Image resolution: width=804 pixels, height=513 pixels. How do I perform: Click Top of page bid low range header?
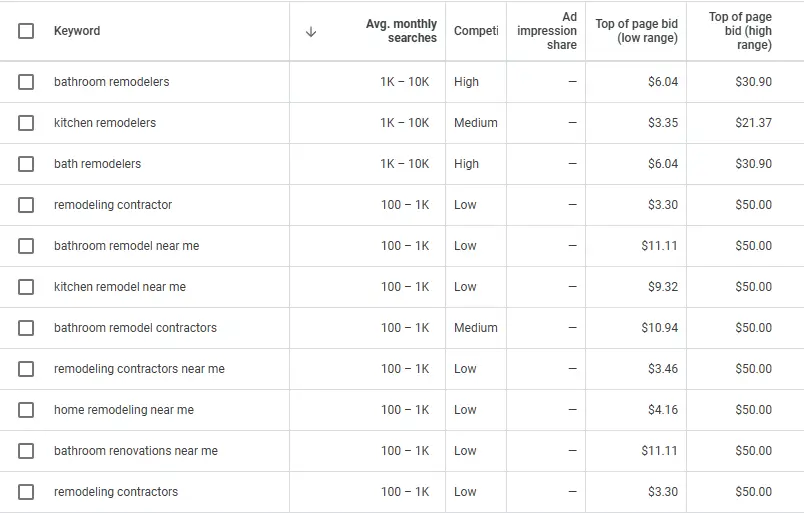[636, 31]
